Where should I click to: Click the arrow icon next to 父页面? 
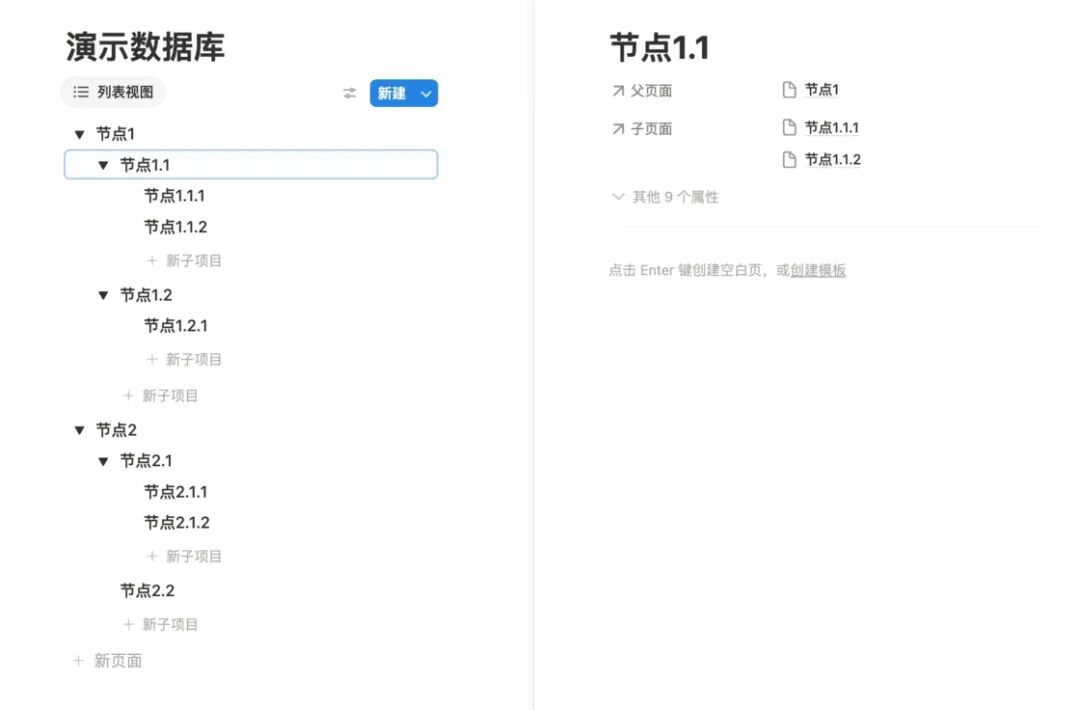coord(618,91)
